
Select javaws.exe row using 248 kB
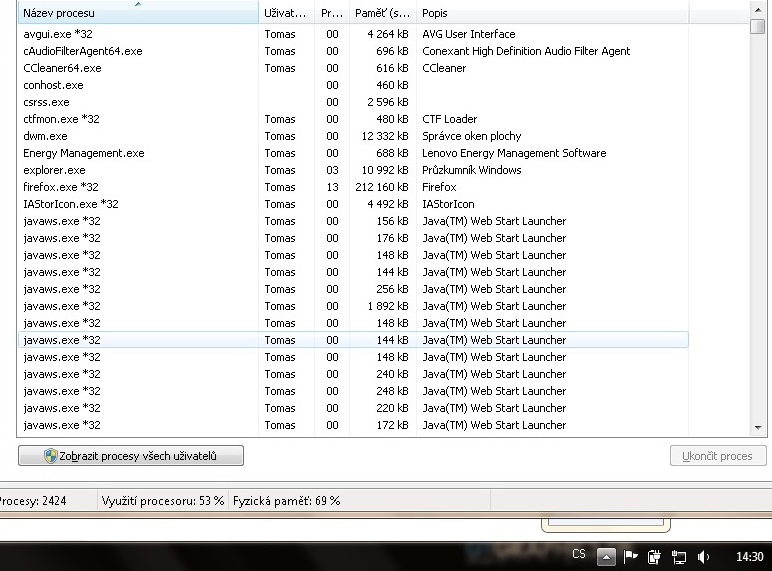click(353, 391)
